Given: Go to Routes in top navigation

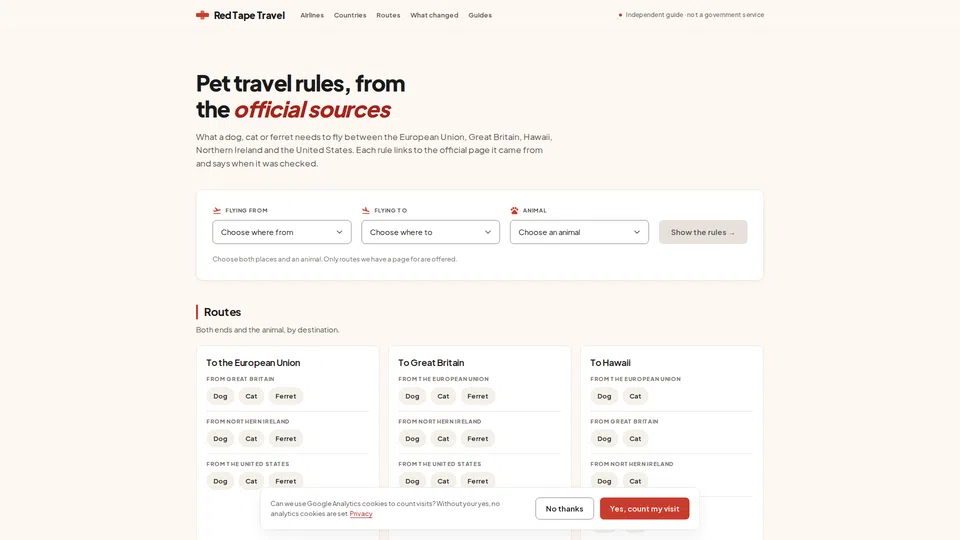Looking at the screenshot, I should pos(388,15).
